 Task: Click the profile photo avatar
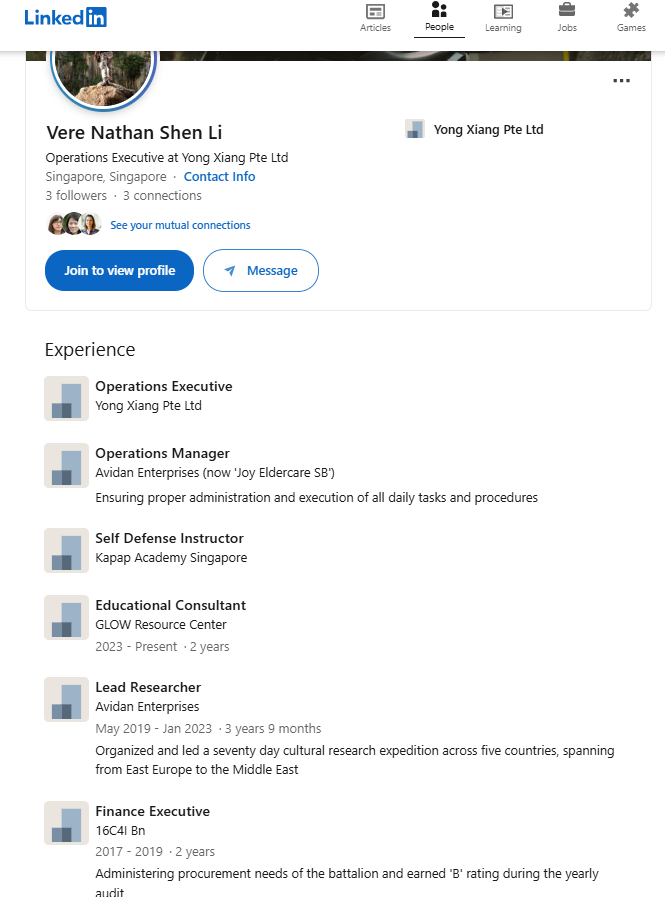(x=103, y=71)
